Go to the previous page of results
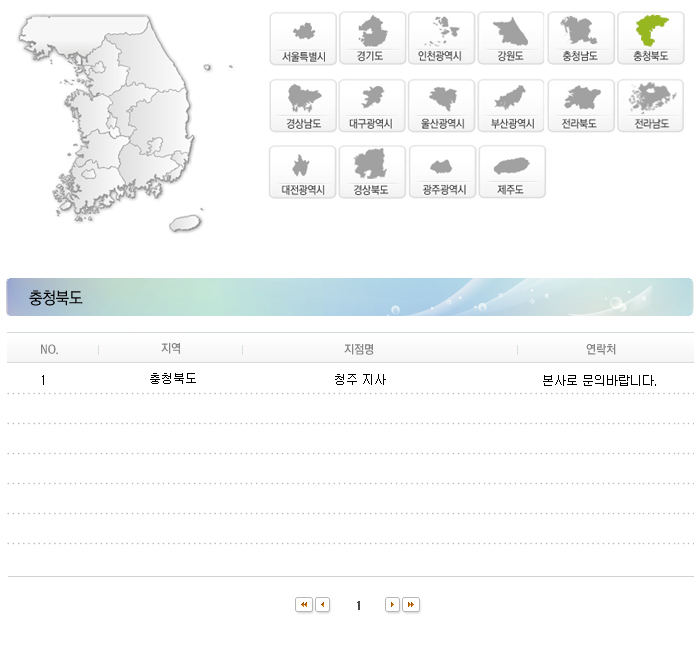 (x=322, y=605)
